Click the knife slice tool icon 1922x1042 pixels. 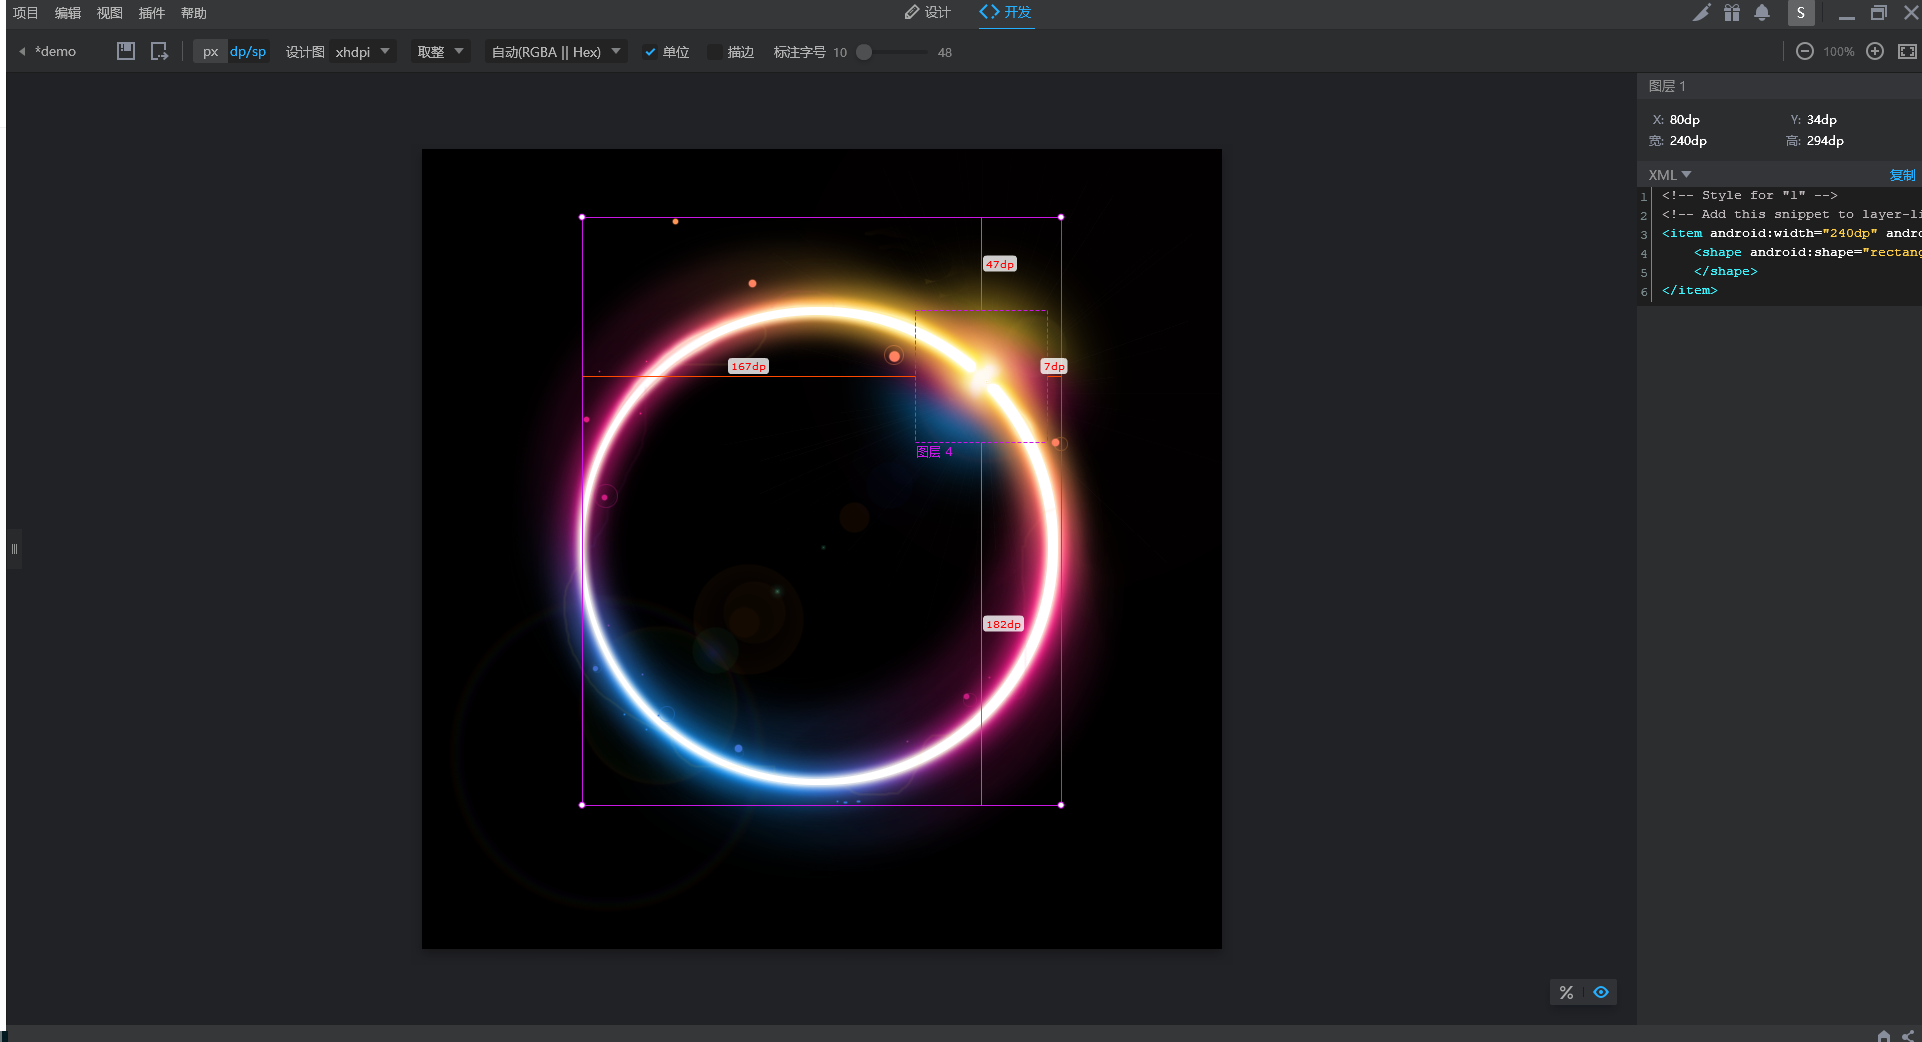click(x=1702, y=13)
